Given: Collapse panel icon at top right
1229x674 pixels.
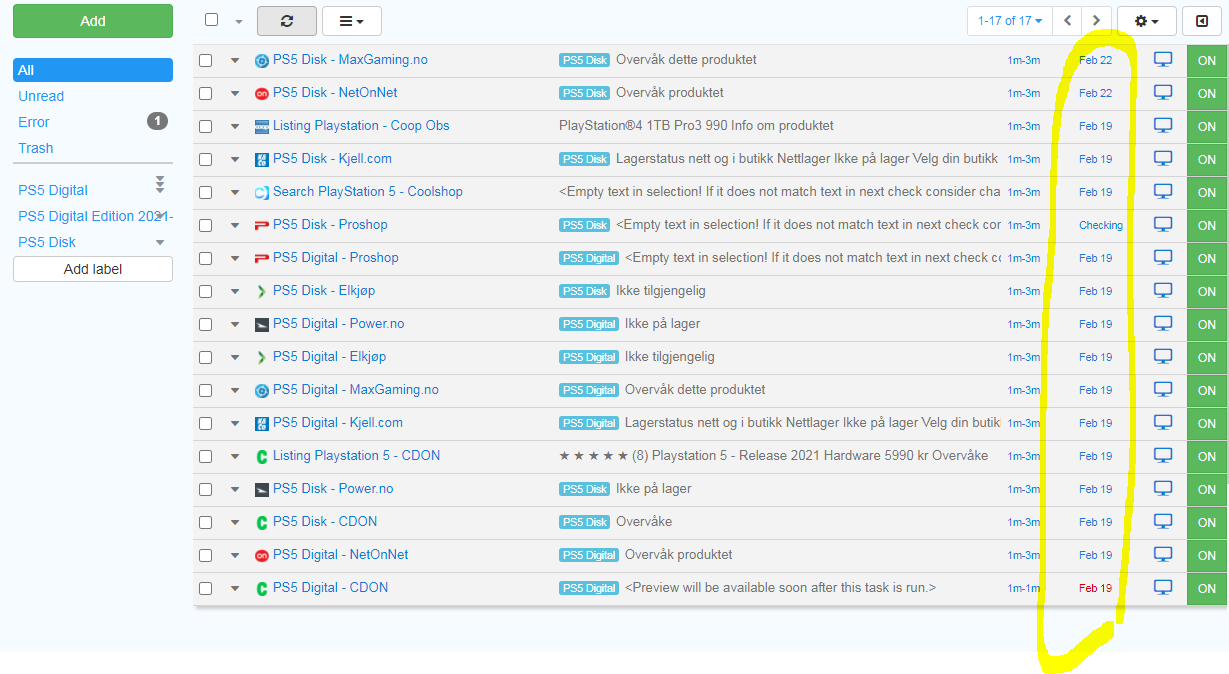Looking at the screenshot, I should (x=1202, y=21).
